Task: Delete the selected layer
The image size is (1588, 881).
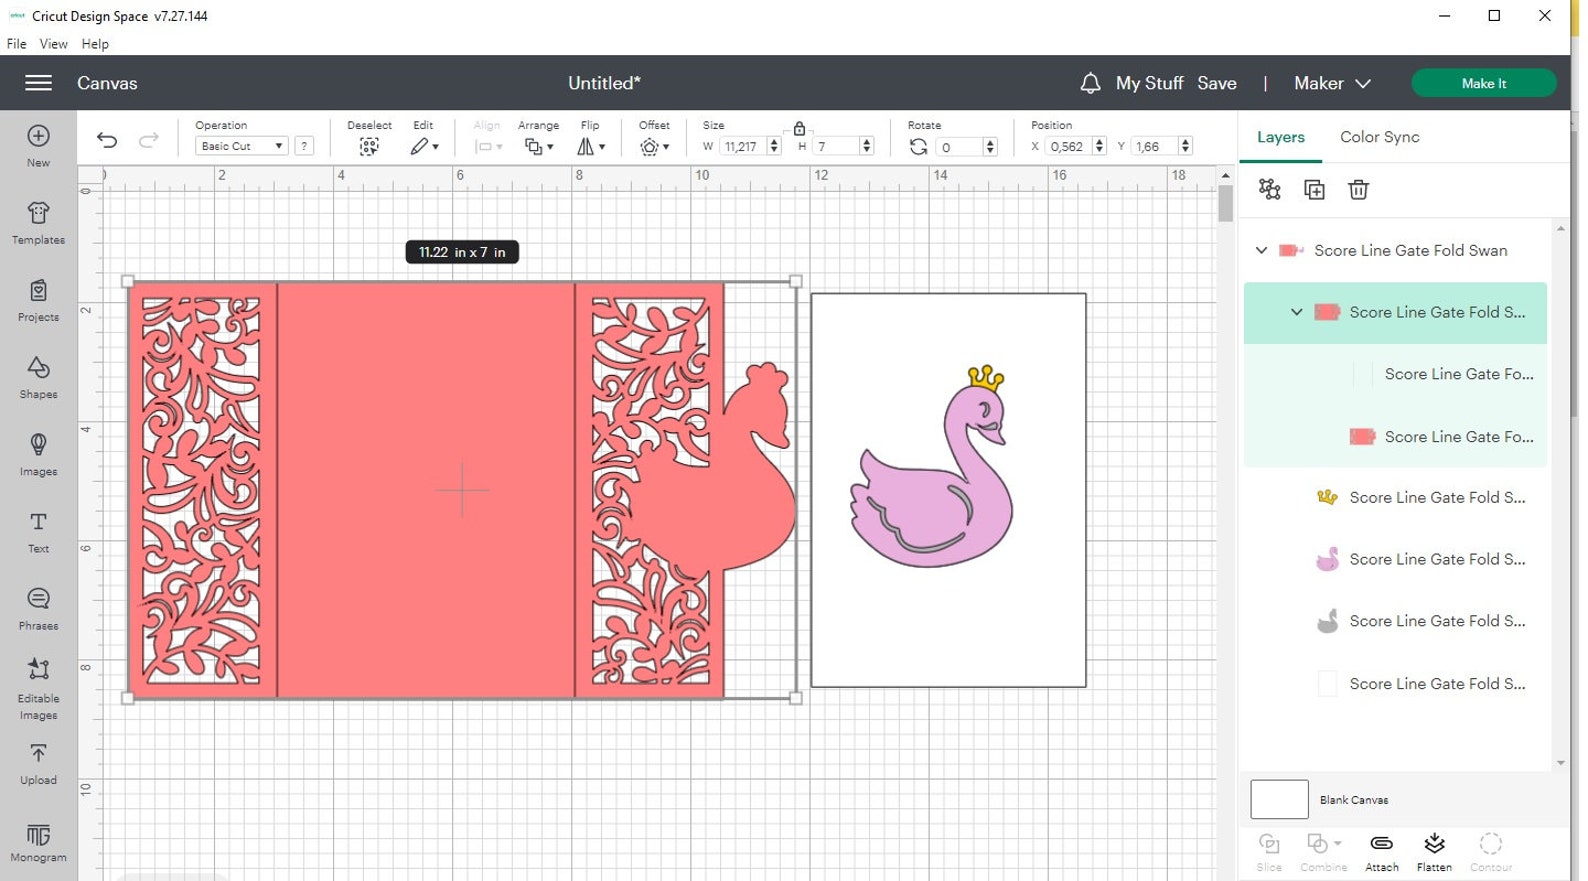Action: tap(1358, 189)
